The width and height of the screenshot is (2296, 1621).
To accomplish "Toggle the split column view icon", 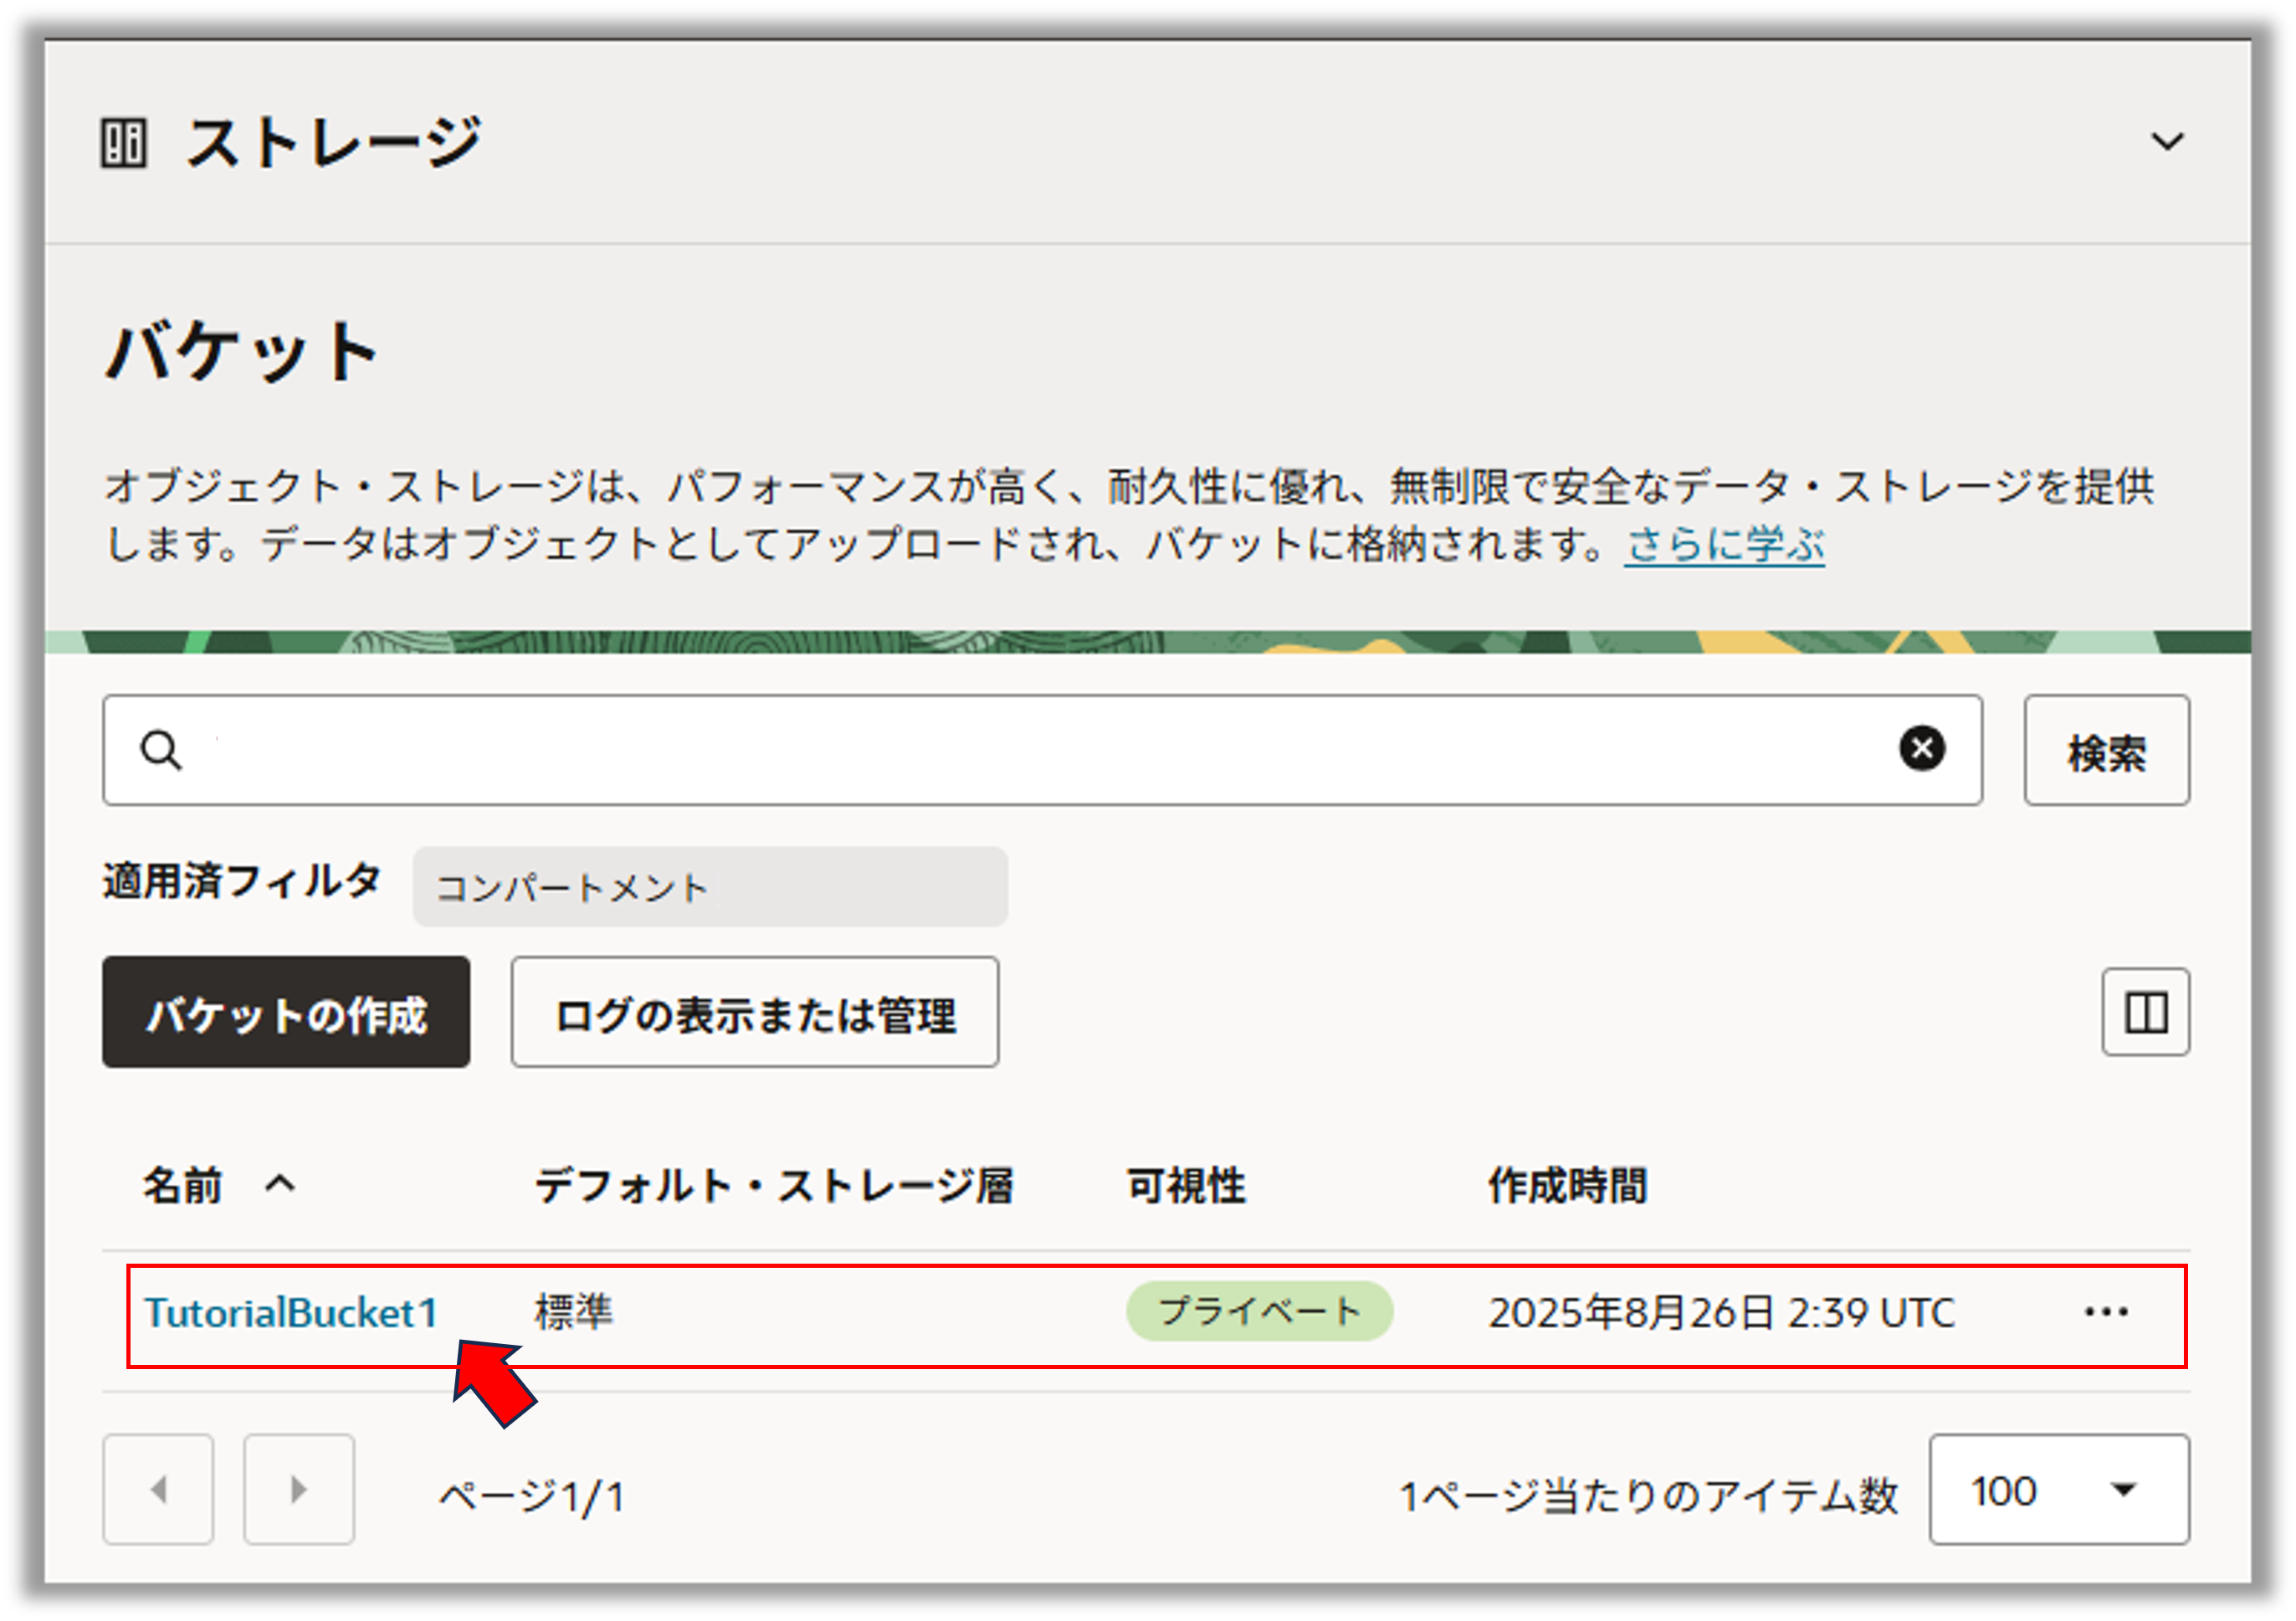I will click(2145, 1012).
